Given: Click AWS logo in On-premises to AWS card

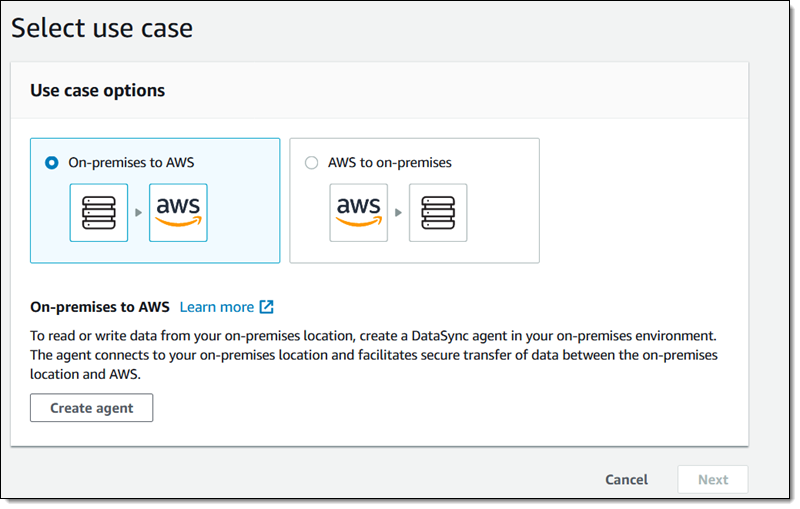Looking at the screenshot, I should (x=178, y=213).
